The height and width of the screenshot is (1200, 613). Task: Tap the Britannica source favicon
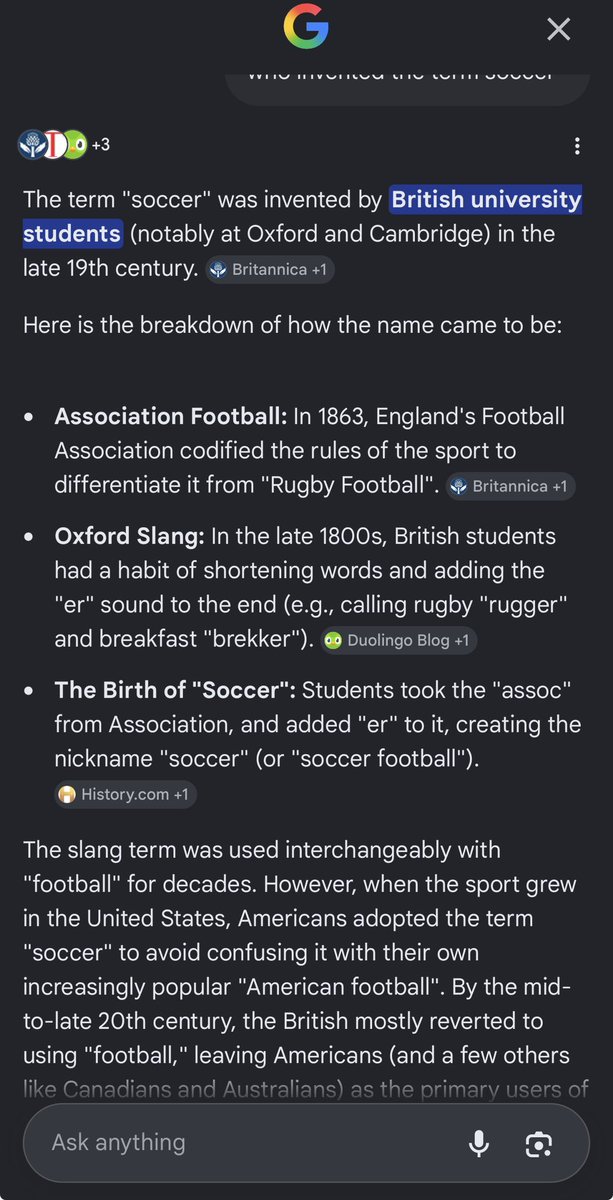point(32,145)
